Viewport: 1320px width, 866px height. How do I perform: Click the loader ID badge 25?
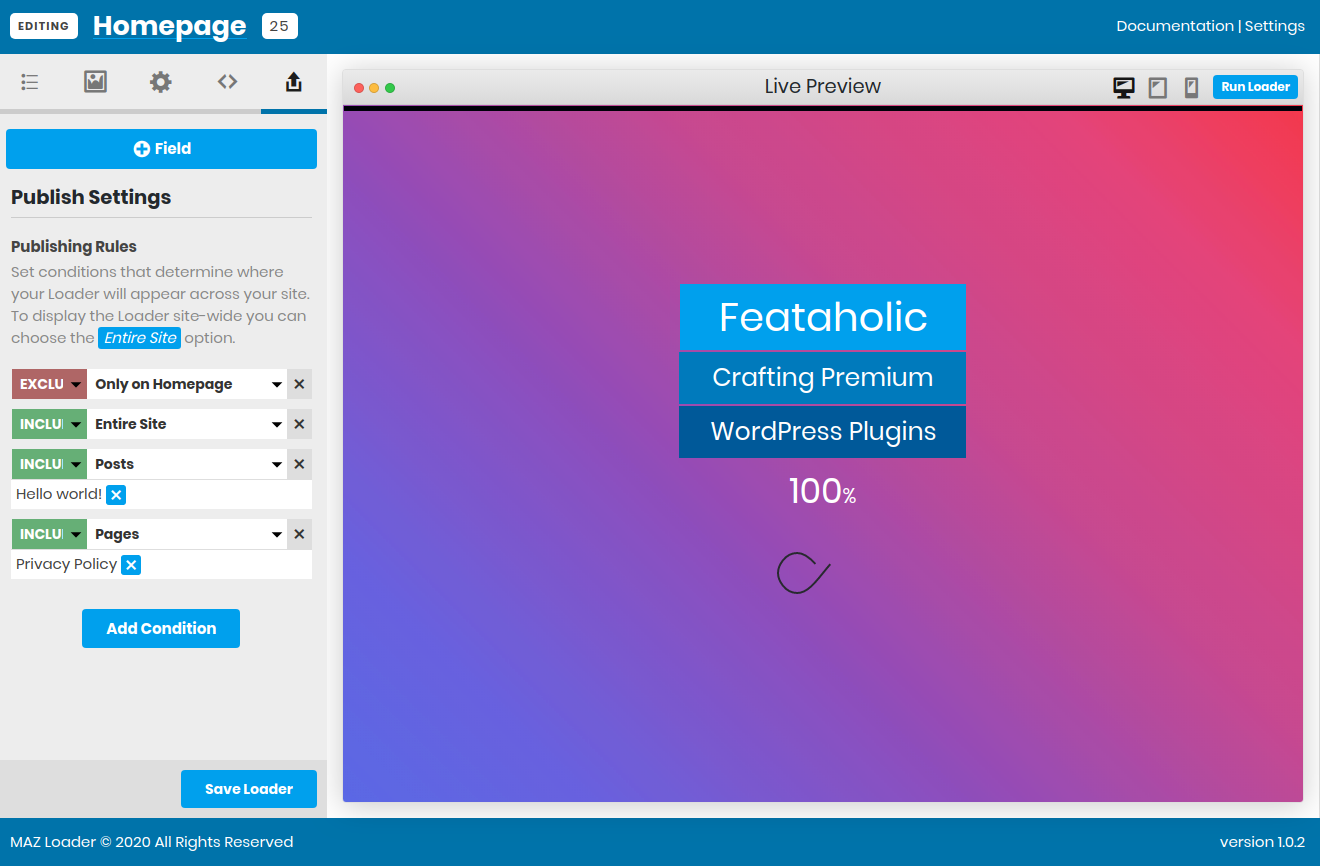(280, 26)
